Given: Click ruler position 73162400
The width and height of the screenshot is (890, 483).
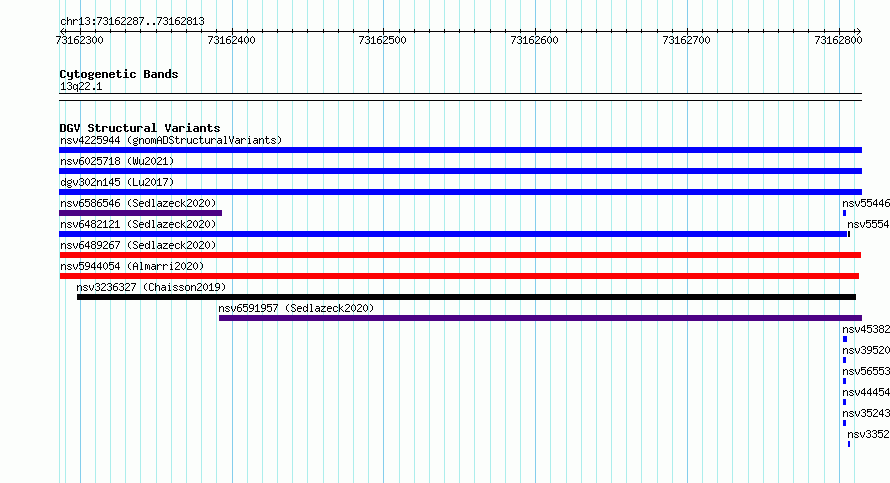Looking at the screenshot, I should tap(232, 40).
